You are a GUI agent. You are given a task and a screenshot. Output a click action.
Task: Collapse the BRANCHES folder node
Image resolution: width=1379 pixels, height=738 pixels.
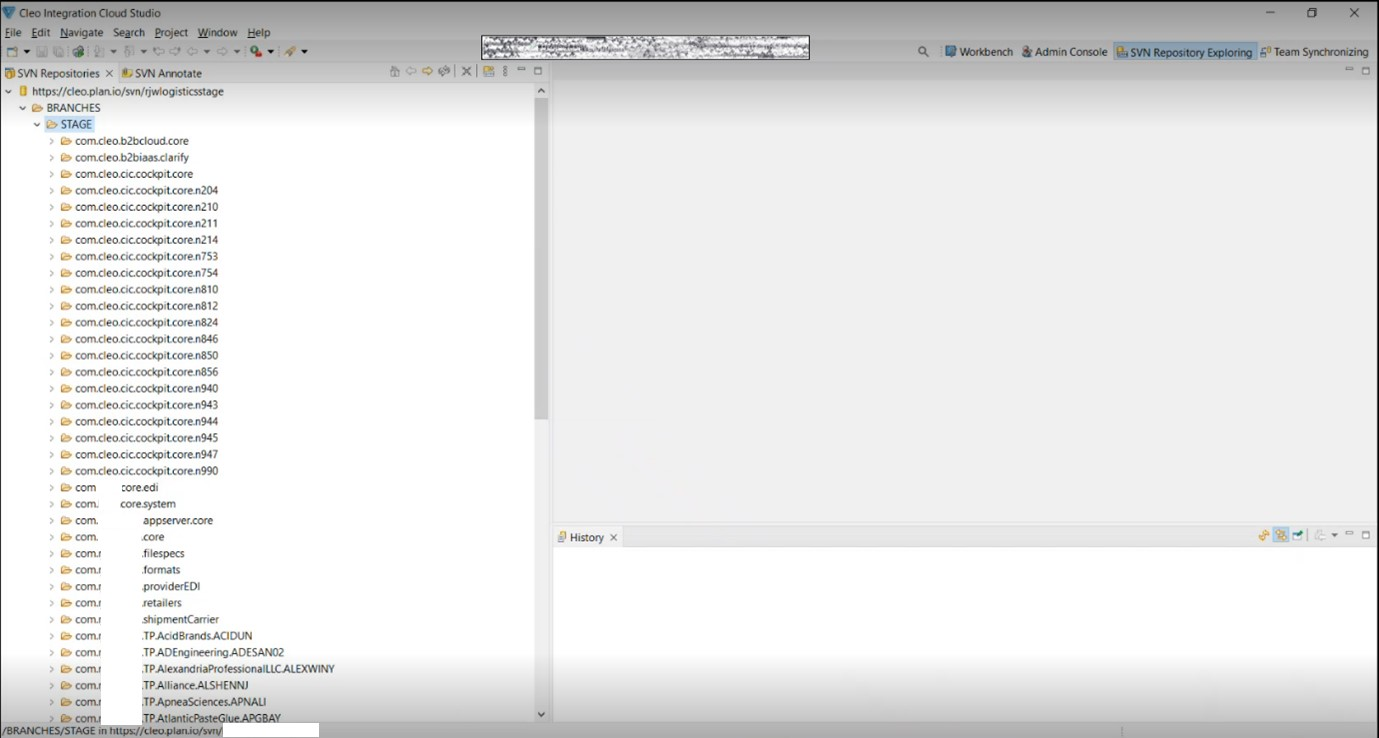point(23,108)
